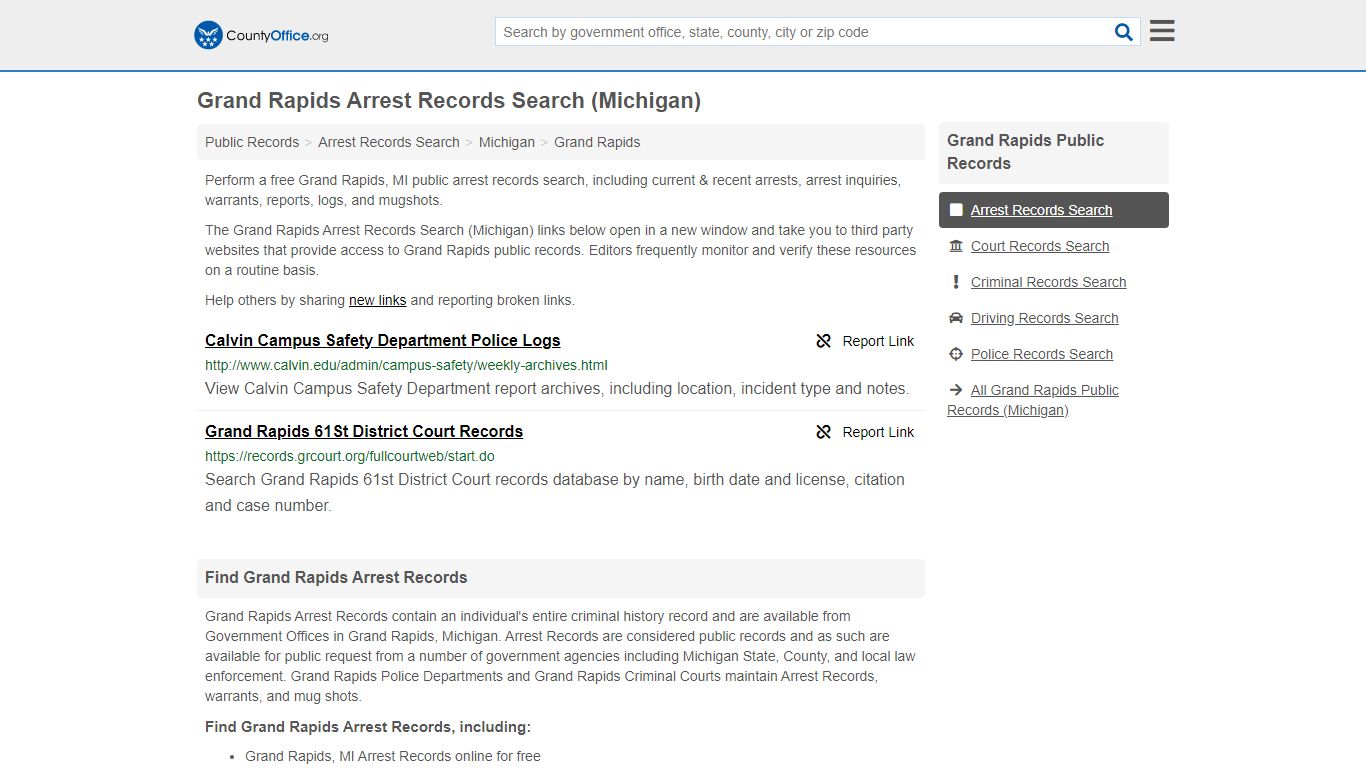Screen dimensions: 1366x768
Task: Click the magnifying glass search icon
Action: tap(1124, 32)
